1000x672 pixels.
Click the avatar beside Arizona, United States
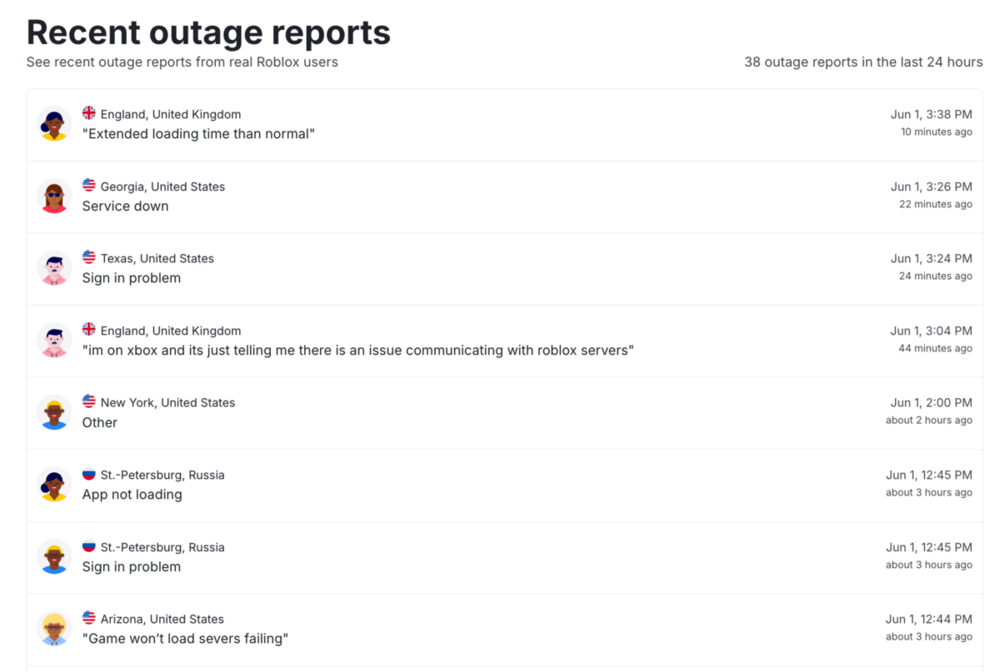tap(54, 629)
